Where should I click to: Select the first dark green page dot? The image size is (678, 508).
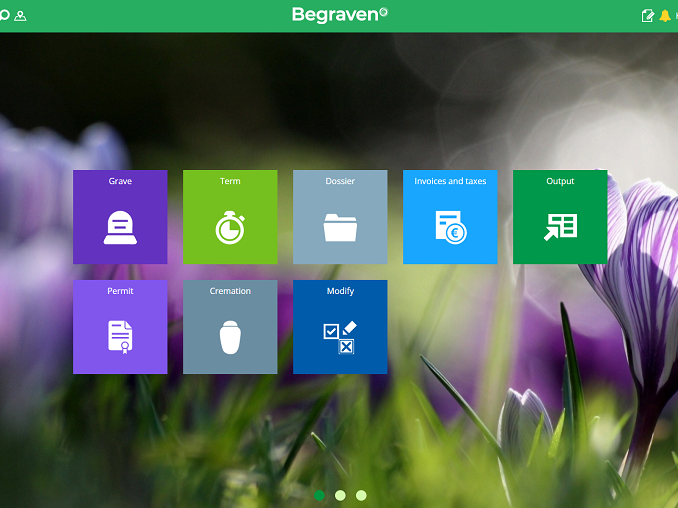[319, 495]
